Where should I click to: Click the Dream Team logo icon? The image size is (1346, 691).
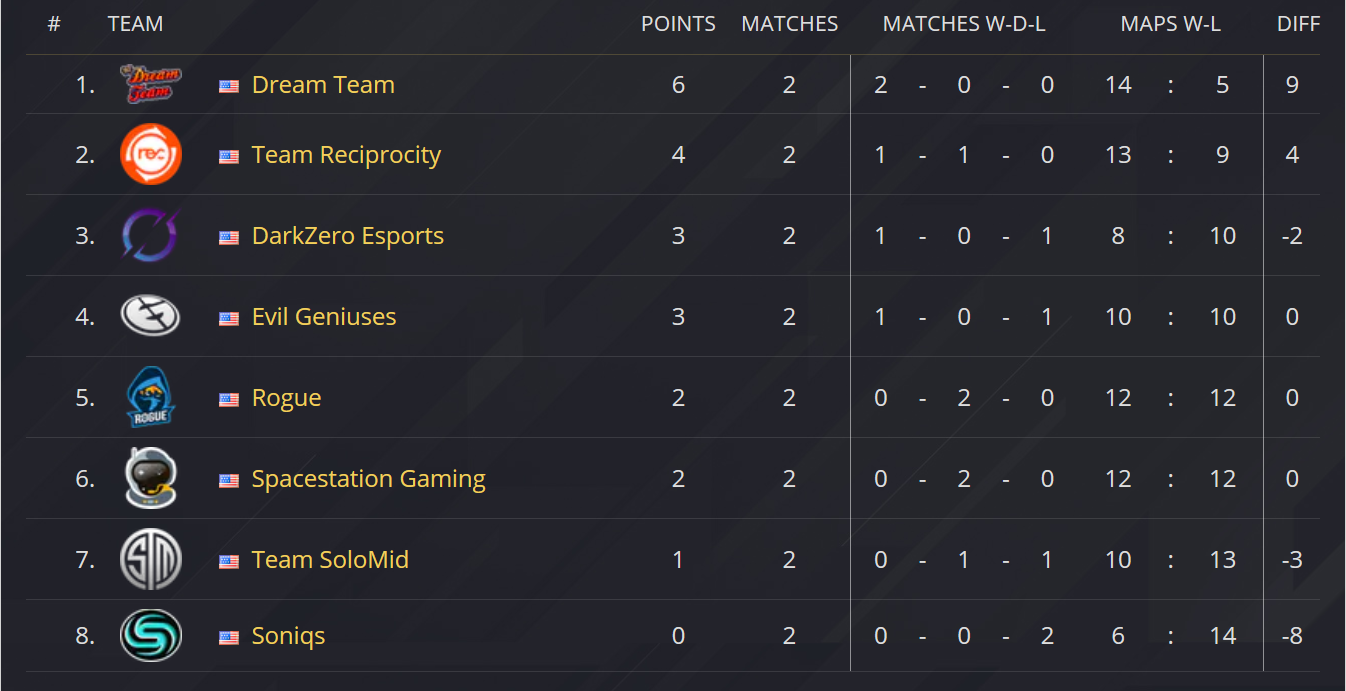point(150,85)
